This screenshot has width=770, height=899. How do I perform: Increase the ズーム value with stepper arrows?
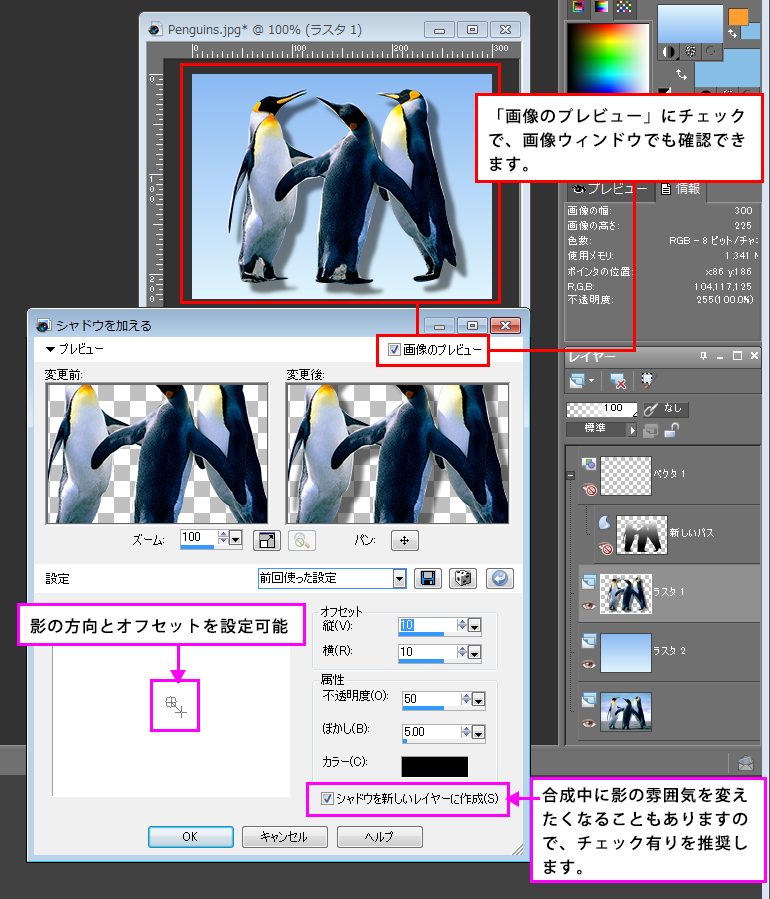(222, 534)
